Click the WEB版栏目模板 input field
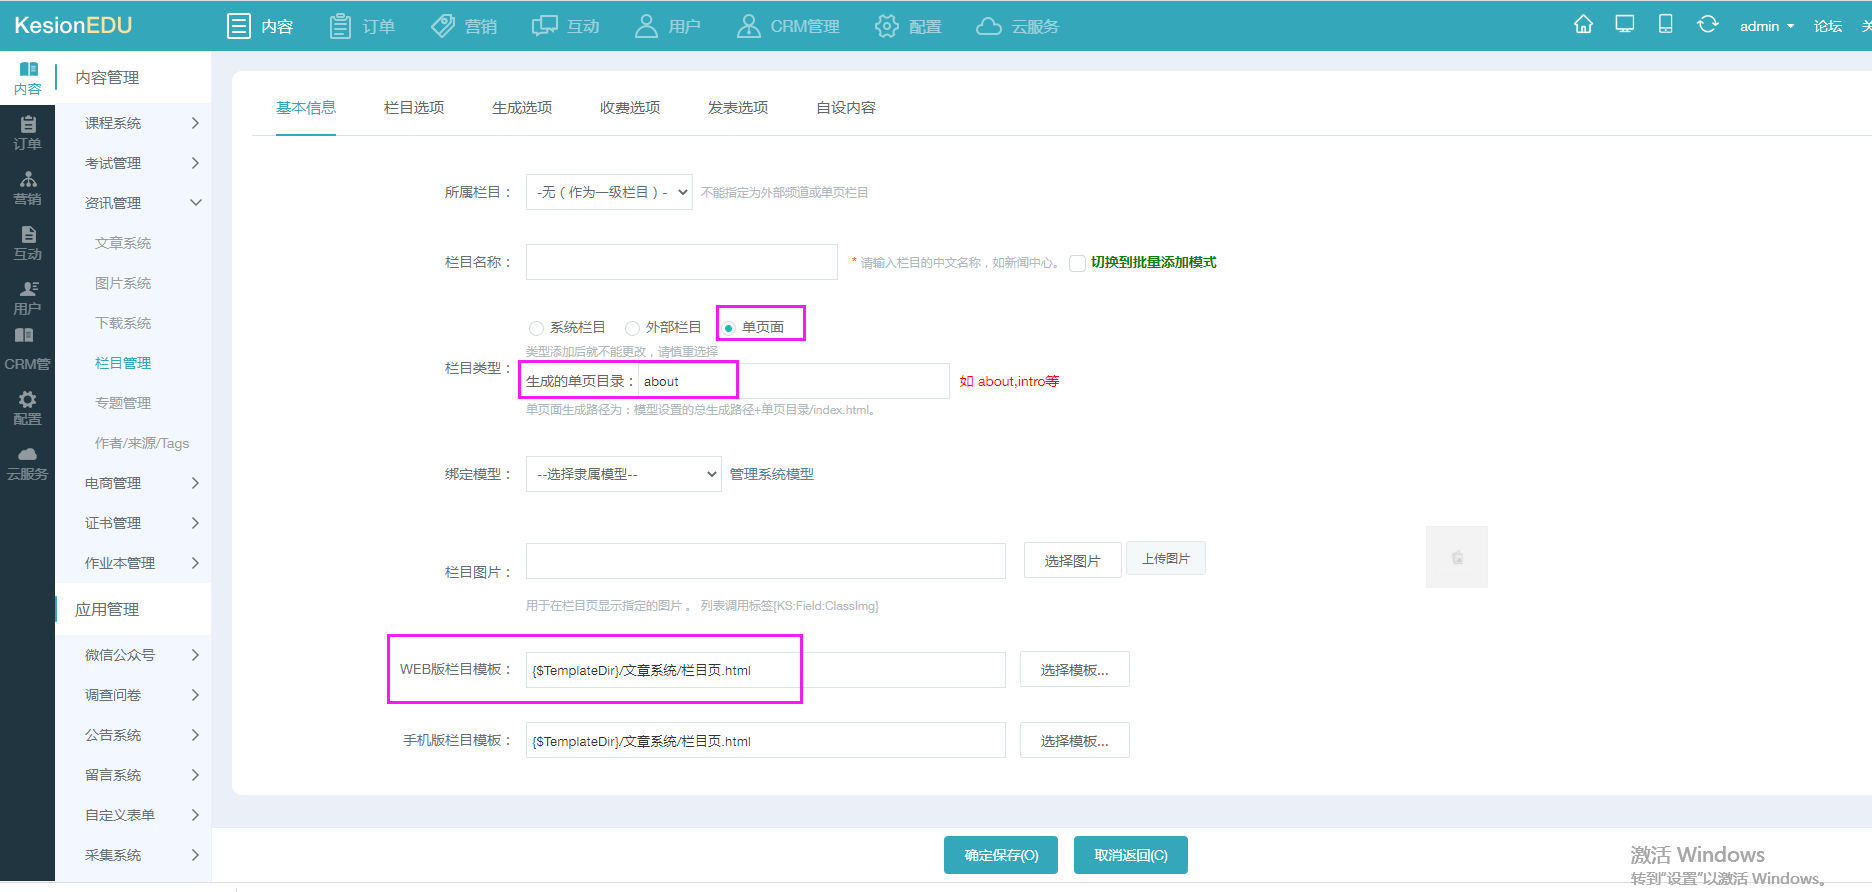Image resolution: width=1872 pixels, height=892 pixels. pos(766,670)
